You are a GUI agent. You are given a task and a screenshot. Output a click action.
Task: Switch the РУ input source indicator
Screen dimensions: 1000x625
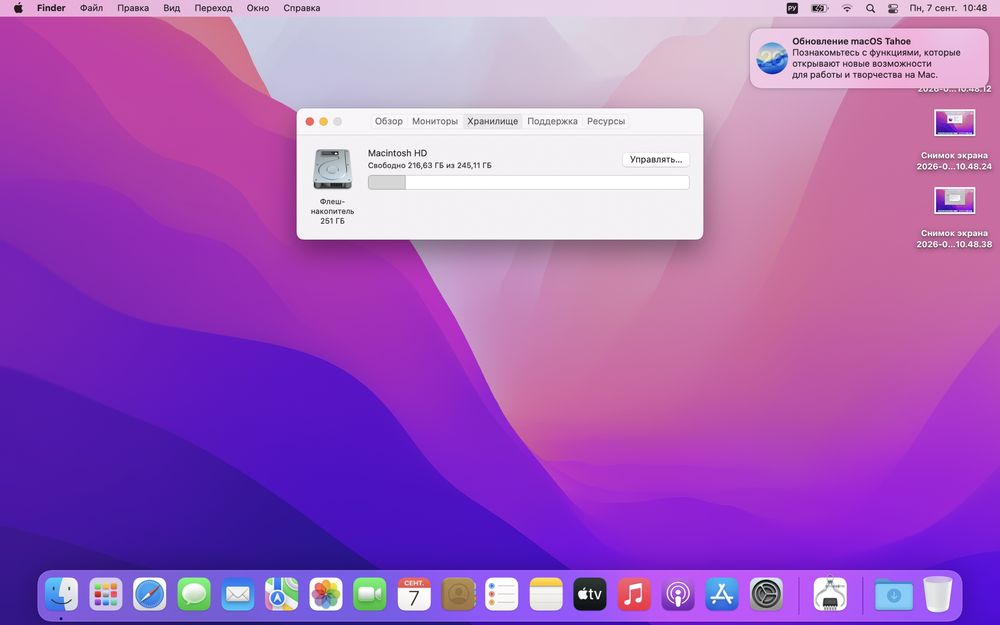(x=792, y=8)
